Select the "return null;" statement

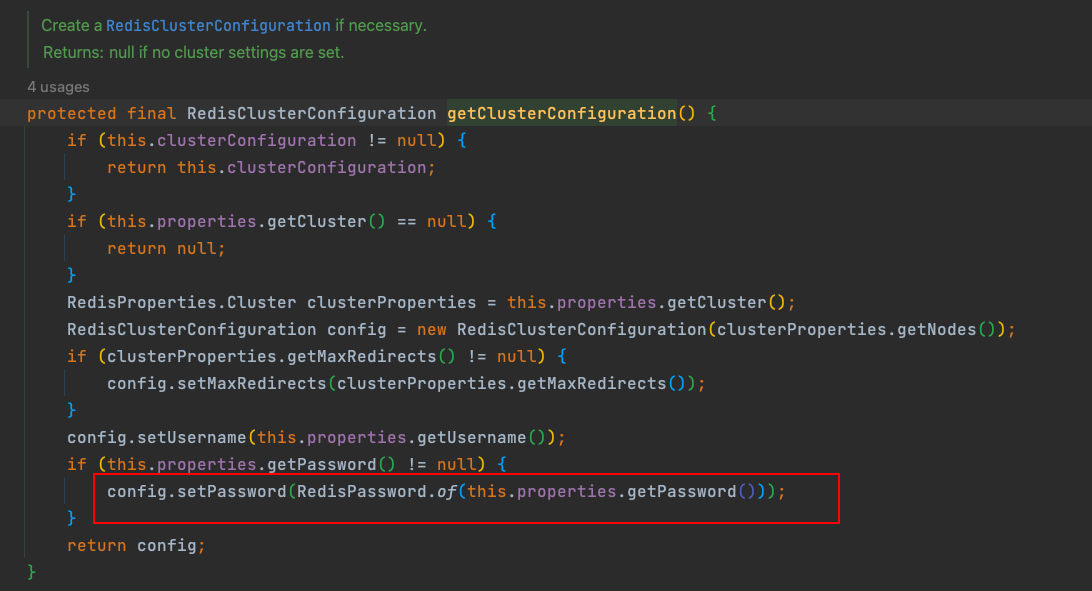tap(166, 249)
